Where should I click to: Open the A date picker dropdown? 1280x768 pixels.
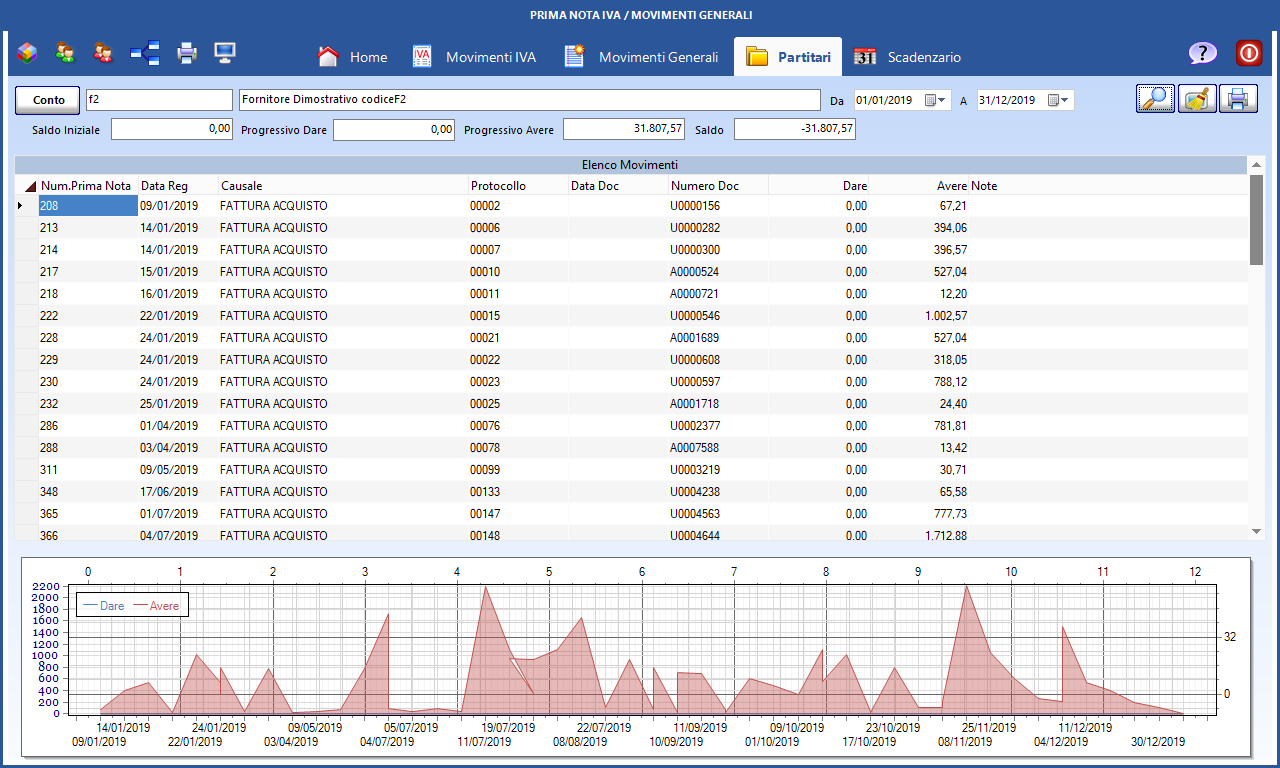coord(1064,100)
